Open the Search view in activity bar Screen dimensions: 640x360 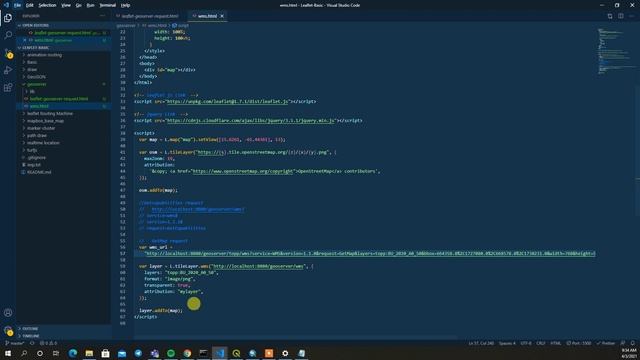8,35
